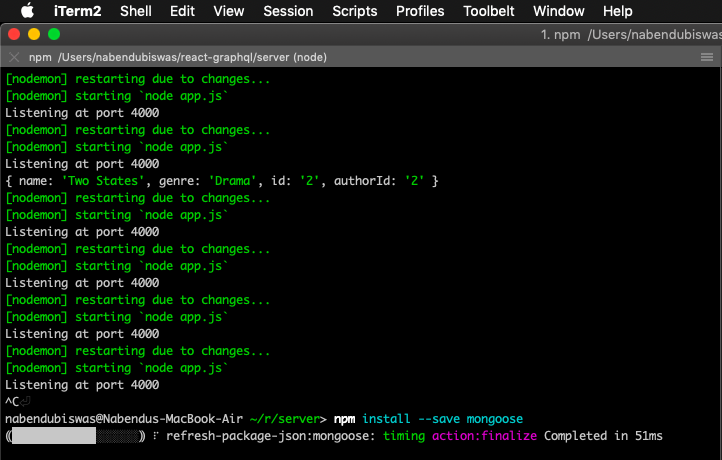Screen dimensions: 722x460
Task: Select the npm react-graphql/server tab
Action: pyautogui.click(x=178, y=57)
